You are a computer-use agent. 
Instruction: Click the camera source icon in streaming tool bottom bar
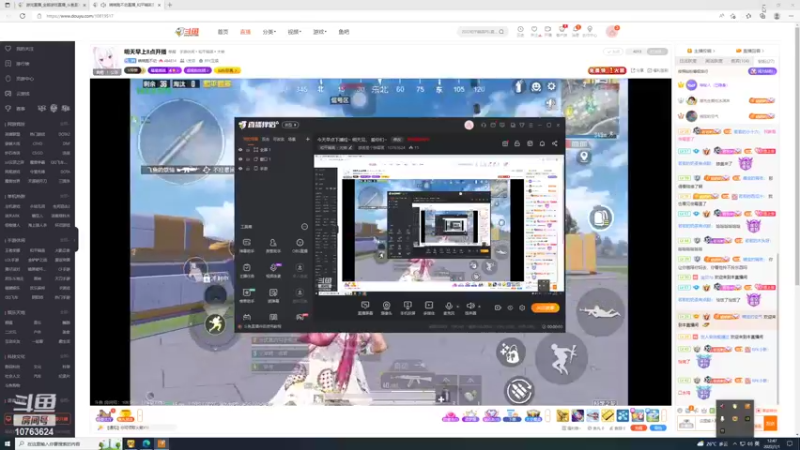[386, 306]
